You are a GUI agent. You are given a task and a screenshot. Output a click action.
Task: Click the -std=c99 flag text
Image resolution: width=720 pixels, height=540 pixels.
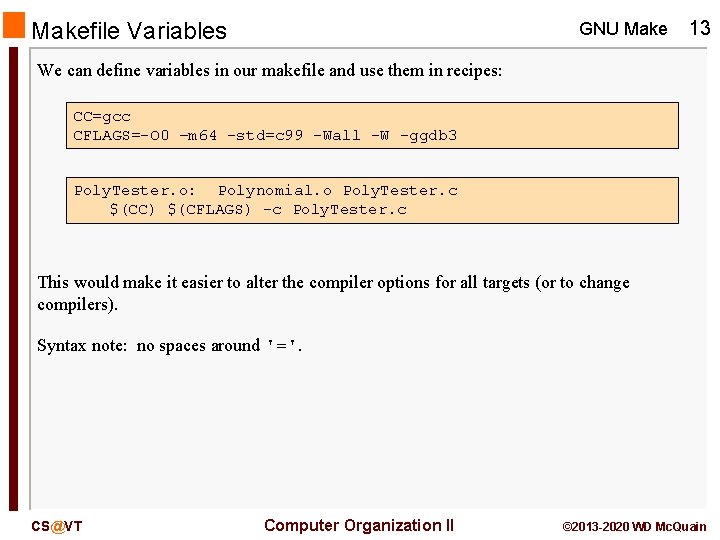[x=265, y=135]
